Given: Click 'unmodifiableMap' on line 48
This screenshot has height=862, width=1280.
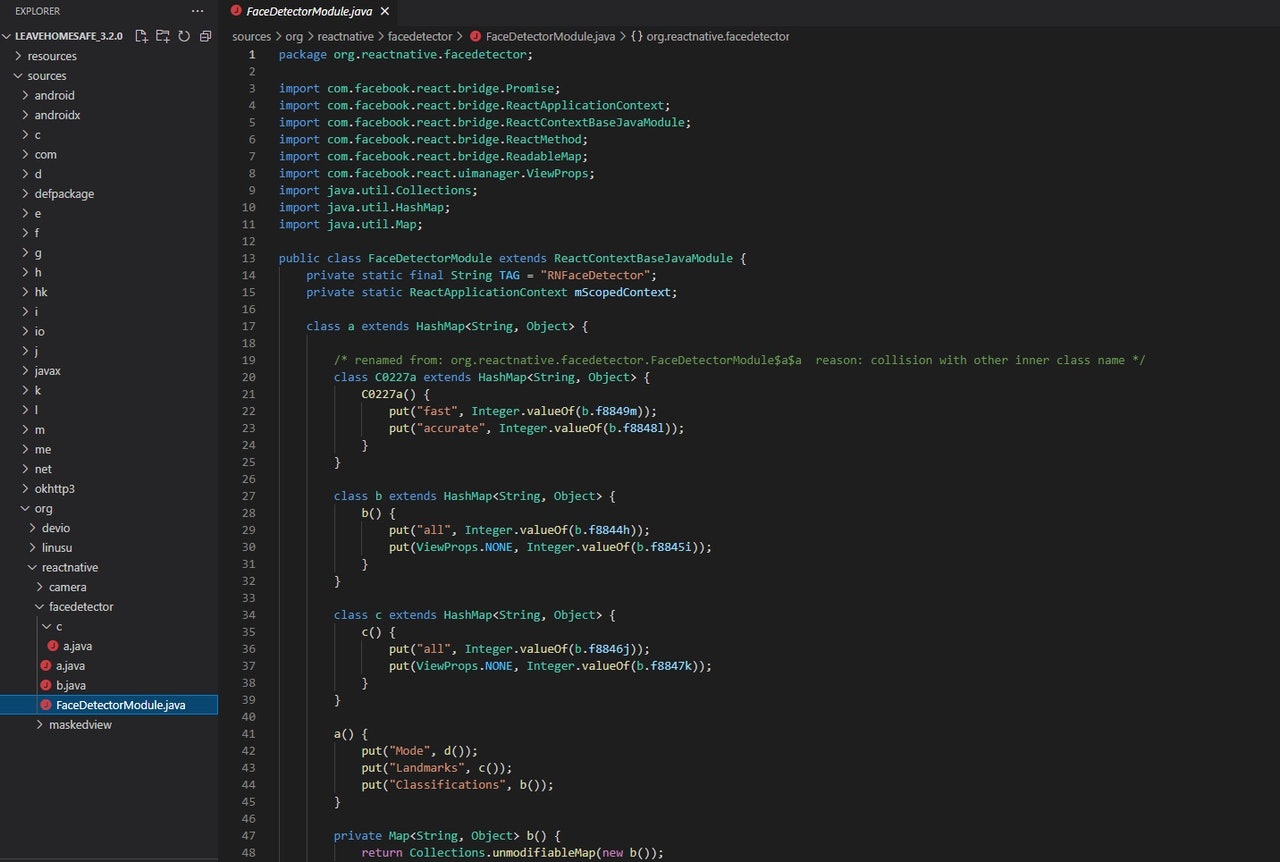Looking at the screenshot, I should (543, 853).
